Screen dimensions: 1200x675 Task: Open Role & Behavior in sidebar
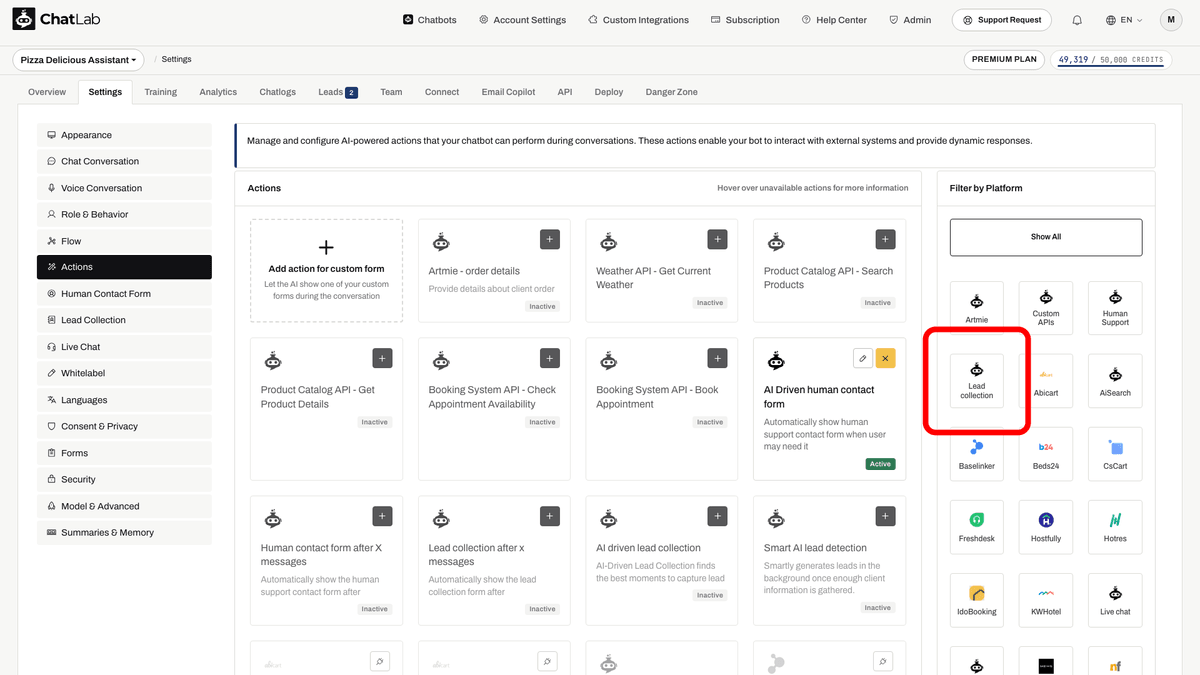[124, 214]
